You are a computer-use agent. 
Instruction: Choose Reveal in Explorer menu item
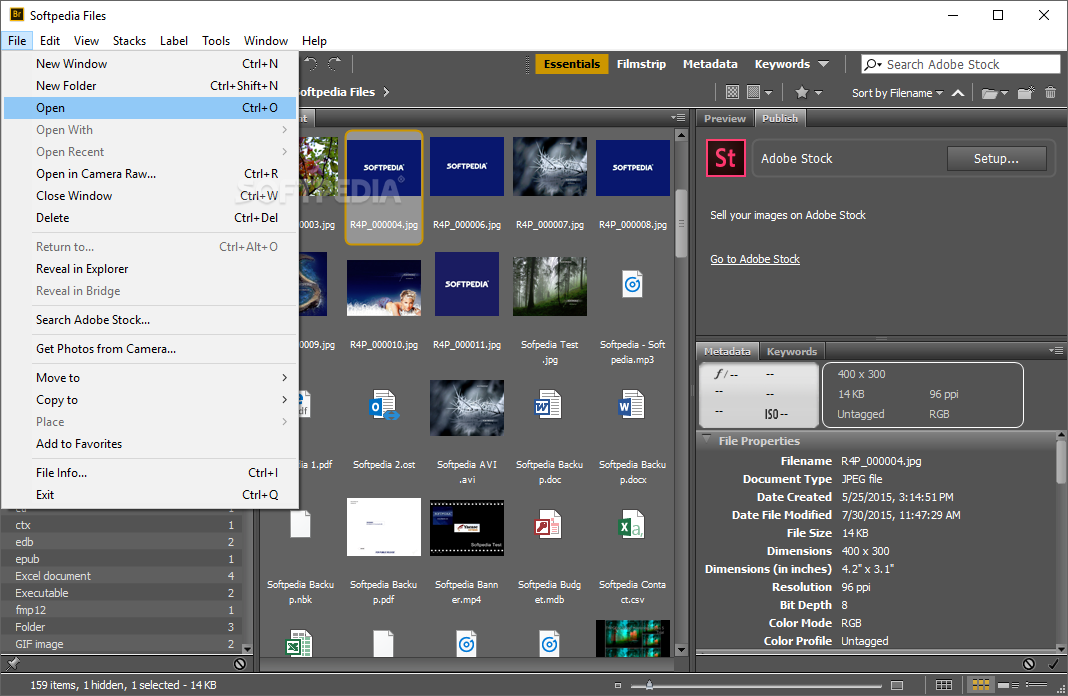(x=150, y=269)
